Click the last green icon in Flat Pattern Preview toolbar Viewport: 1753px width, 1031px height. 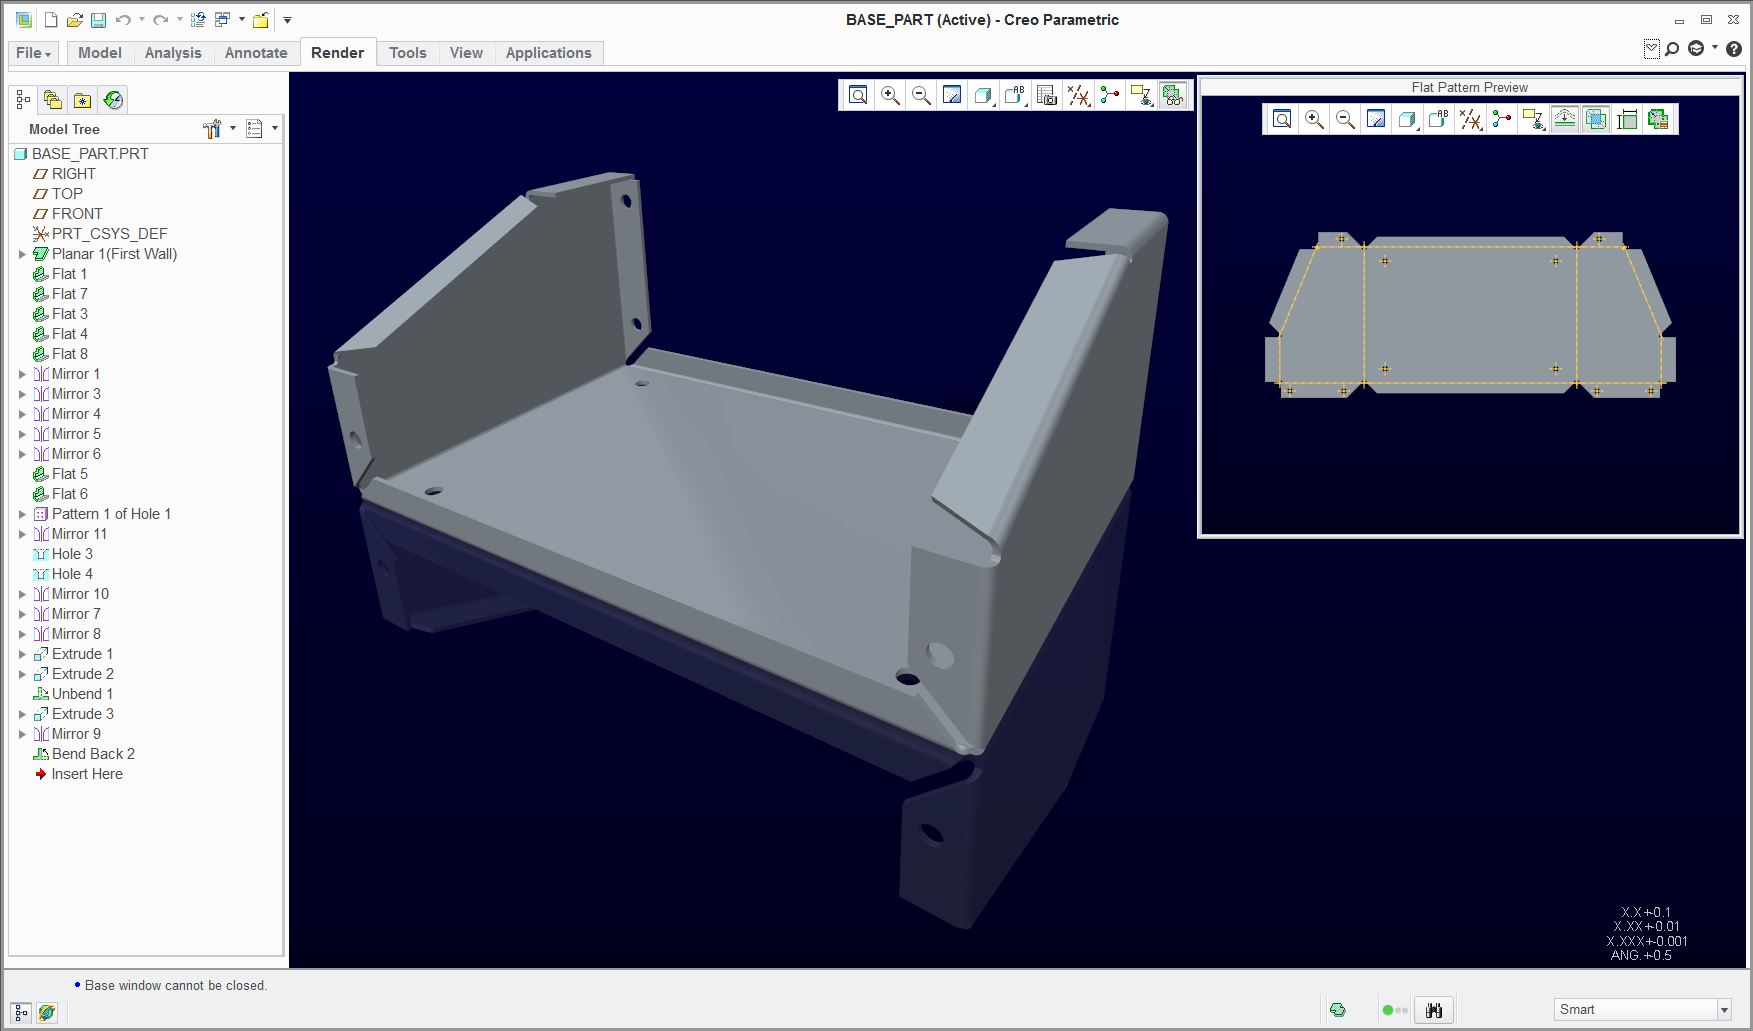tap(1658, 120)
